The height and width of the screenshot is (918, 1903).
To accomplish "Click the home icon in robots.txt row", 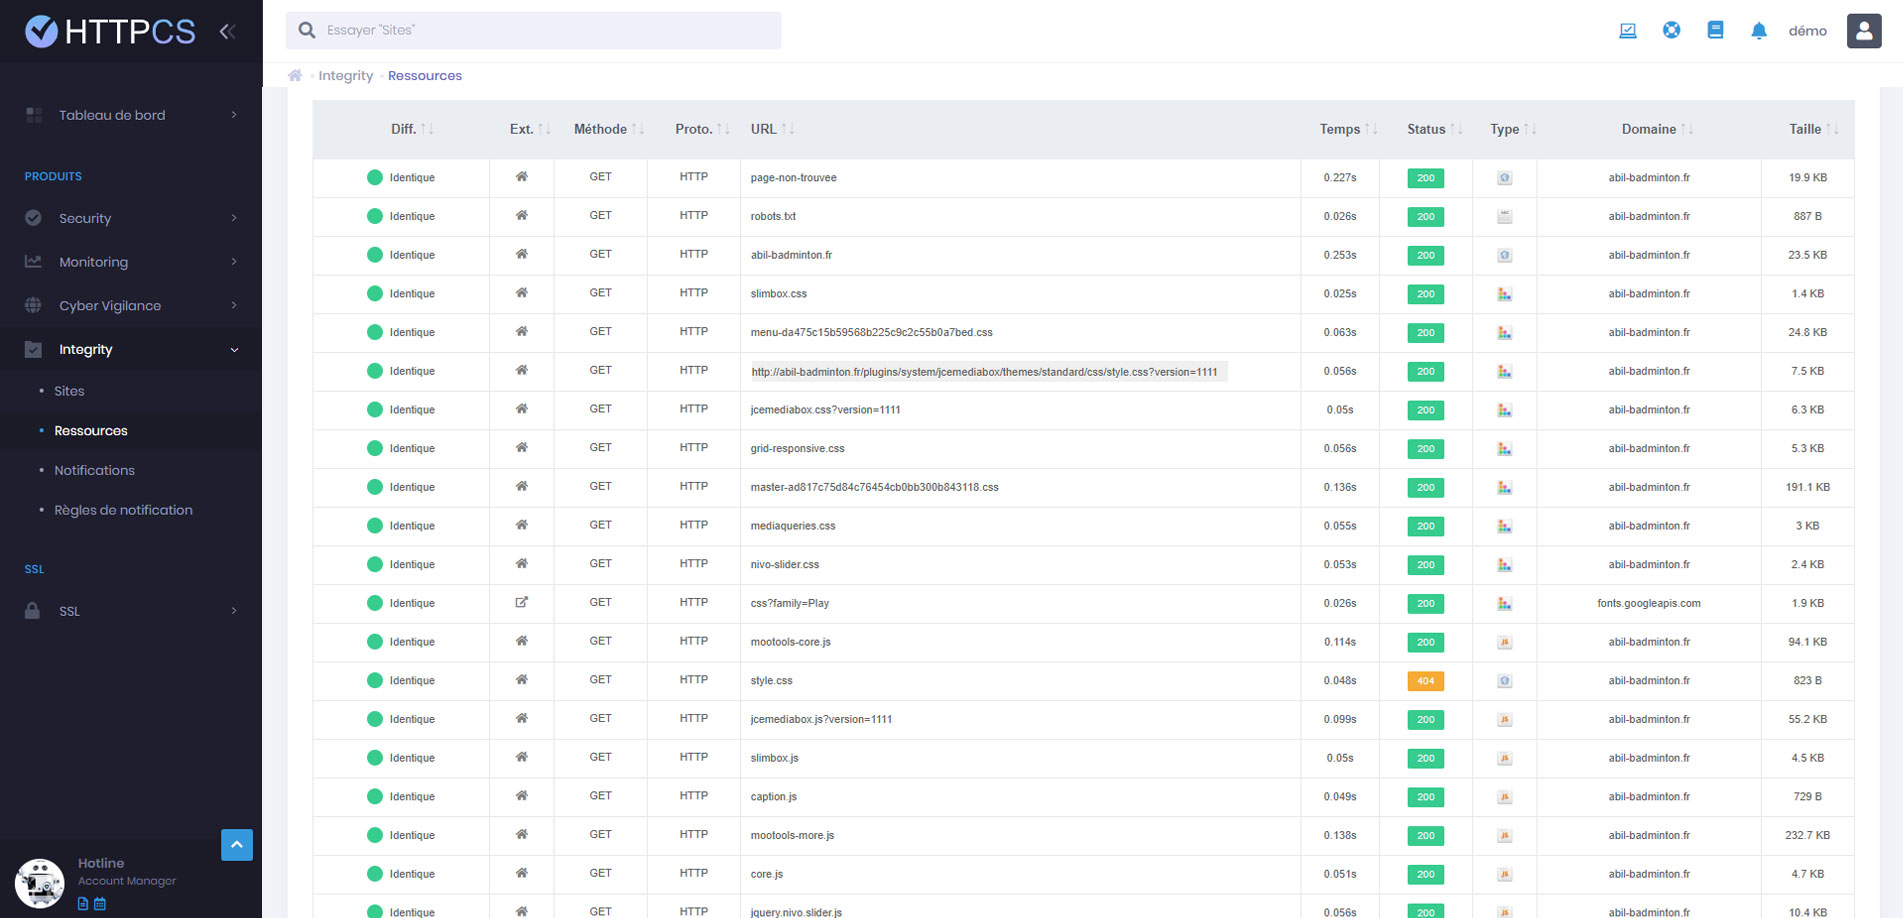I will click(x=521, y=215).
